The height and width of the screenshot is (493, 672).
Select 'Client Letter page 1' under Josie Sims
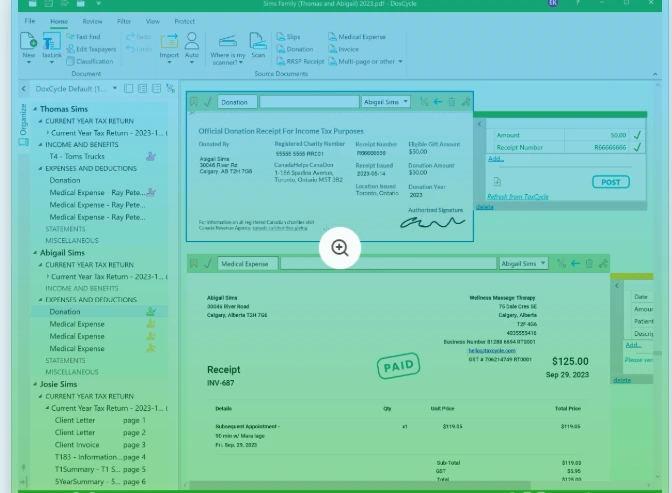[x=100, y=421]
